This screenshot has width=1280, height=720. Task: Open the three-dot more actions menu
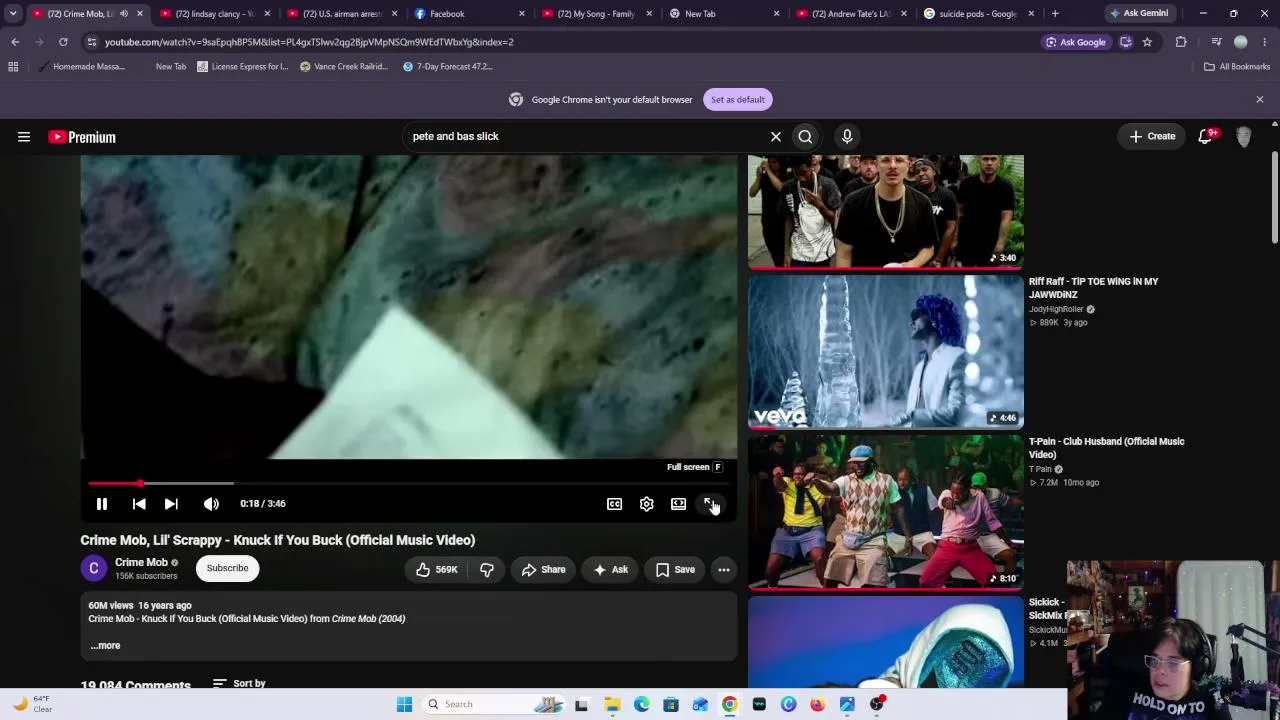(724, 569)
